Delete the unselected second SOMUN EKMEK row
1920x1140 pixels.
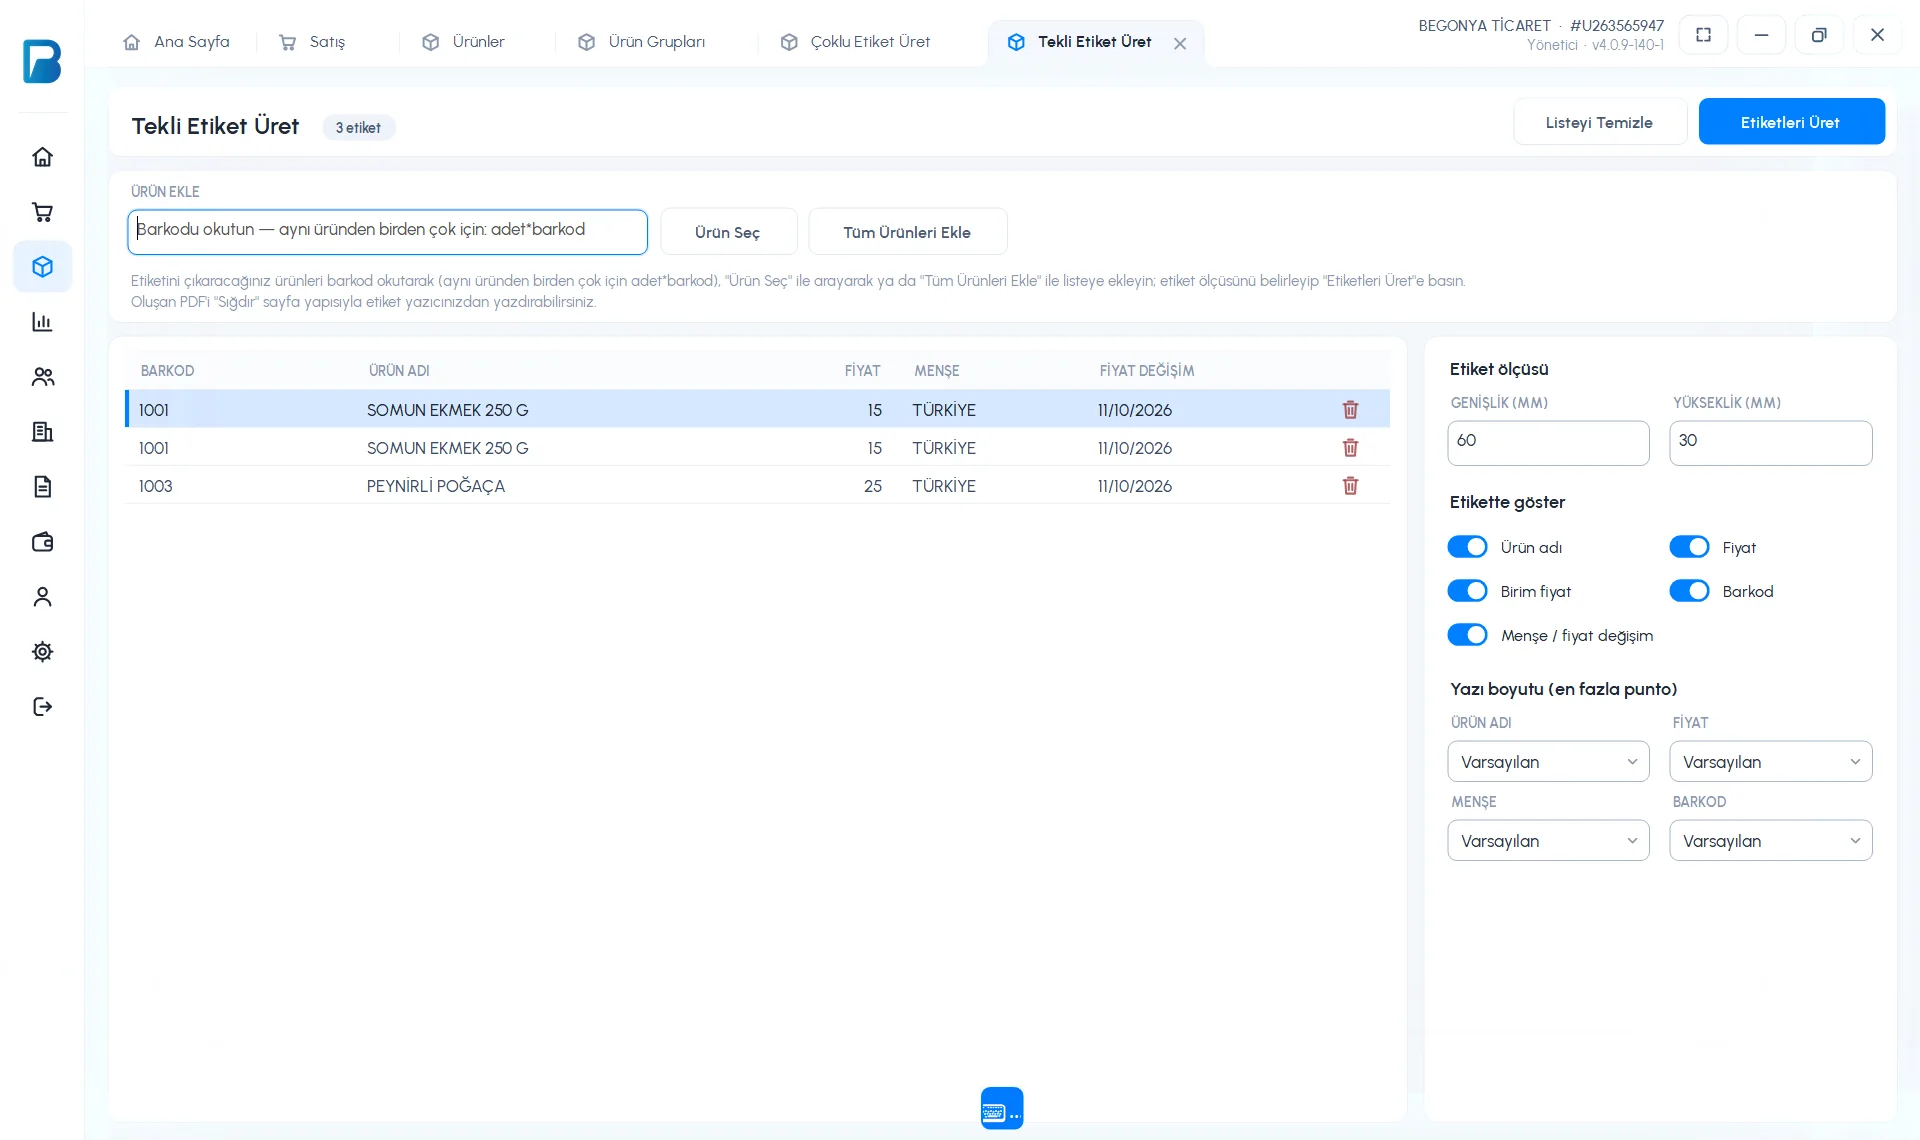click(x=1350, y=448)
